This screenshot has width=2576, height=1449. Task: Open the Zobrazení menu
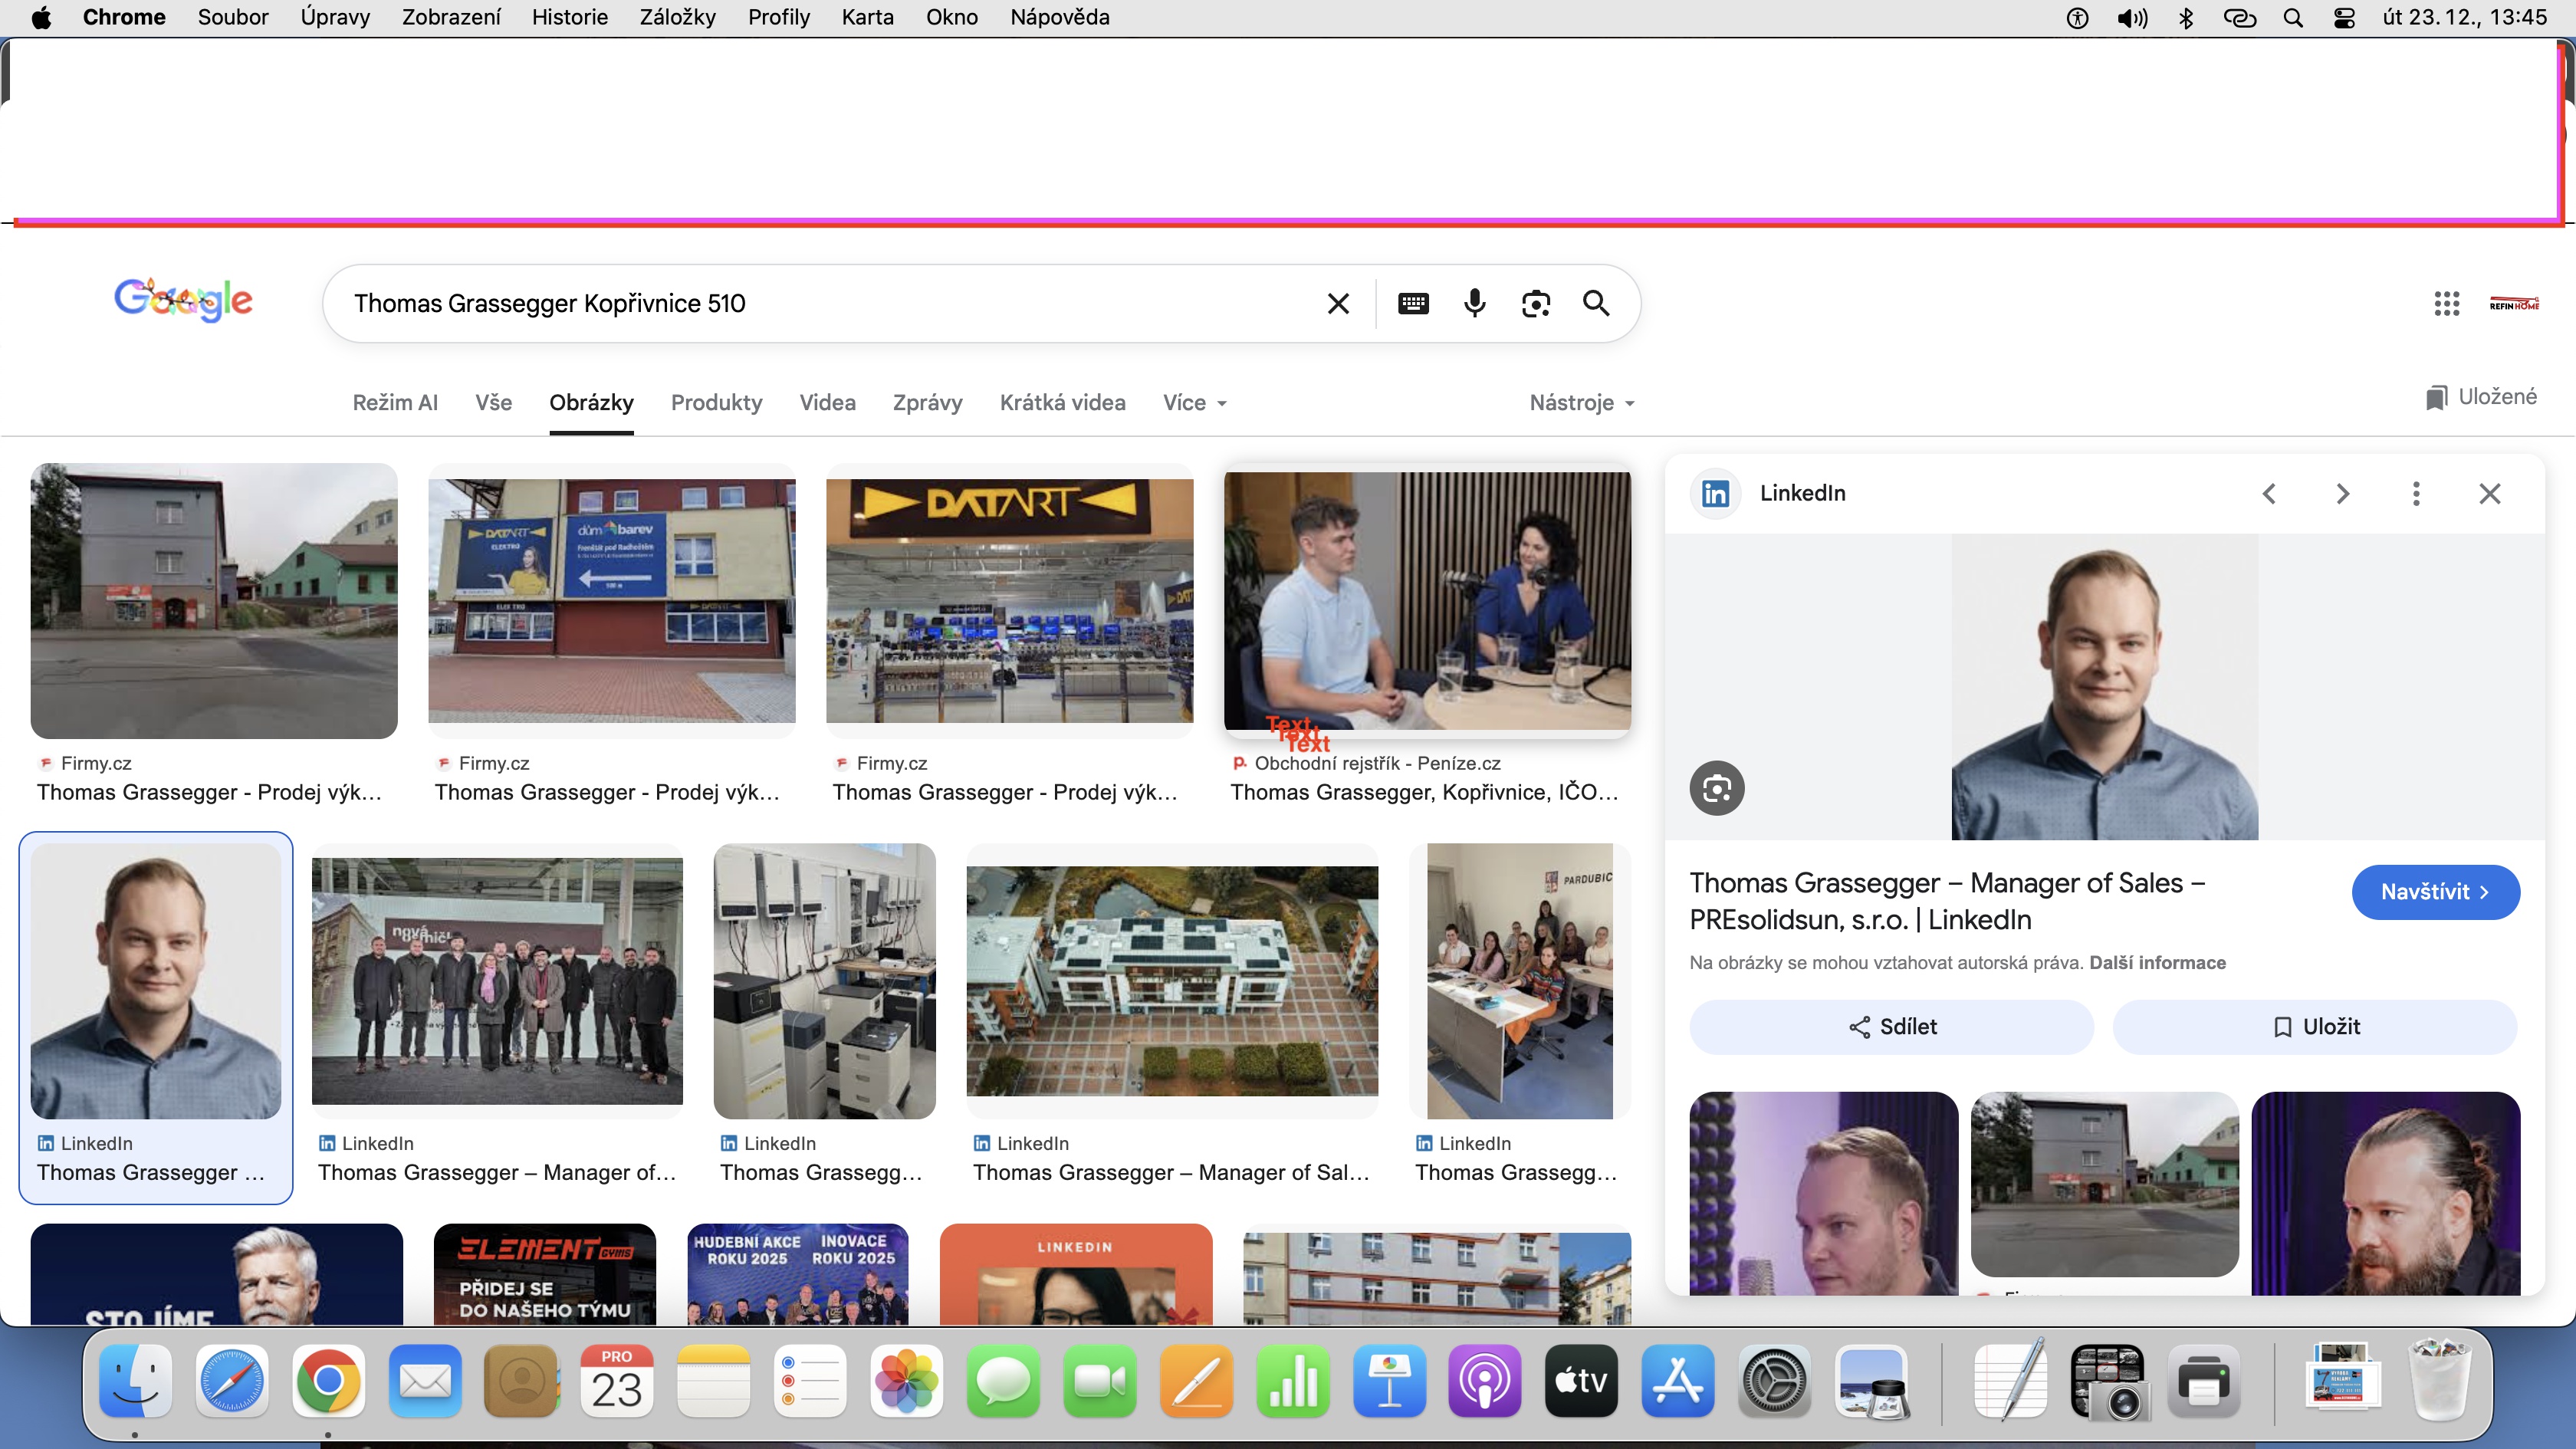point(451,17)
